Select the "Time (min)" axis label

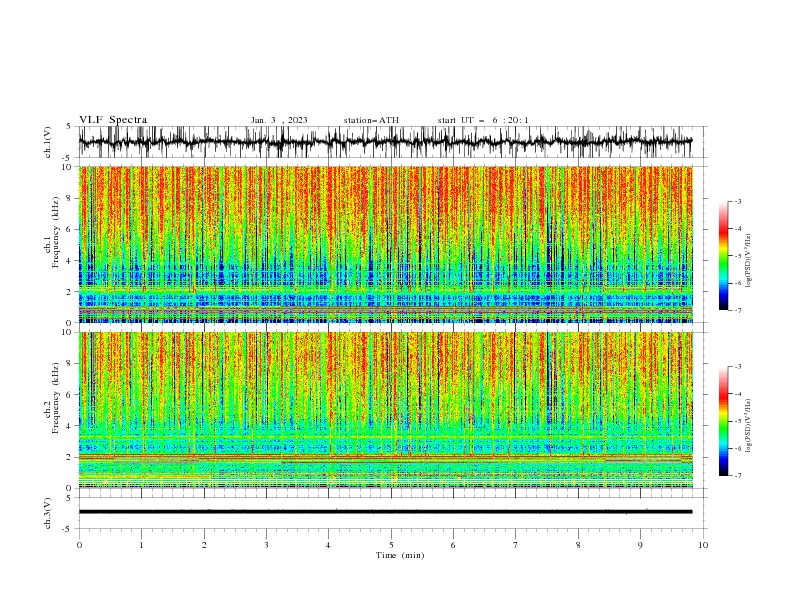pos(400,555)
